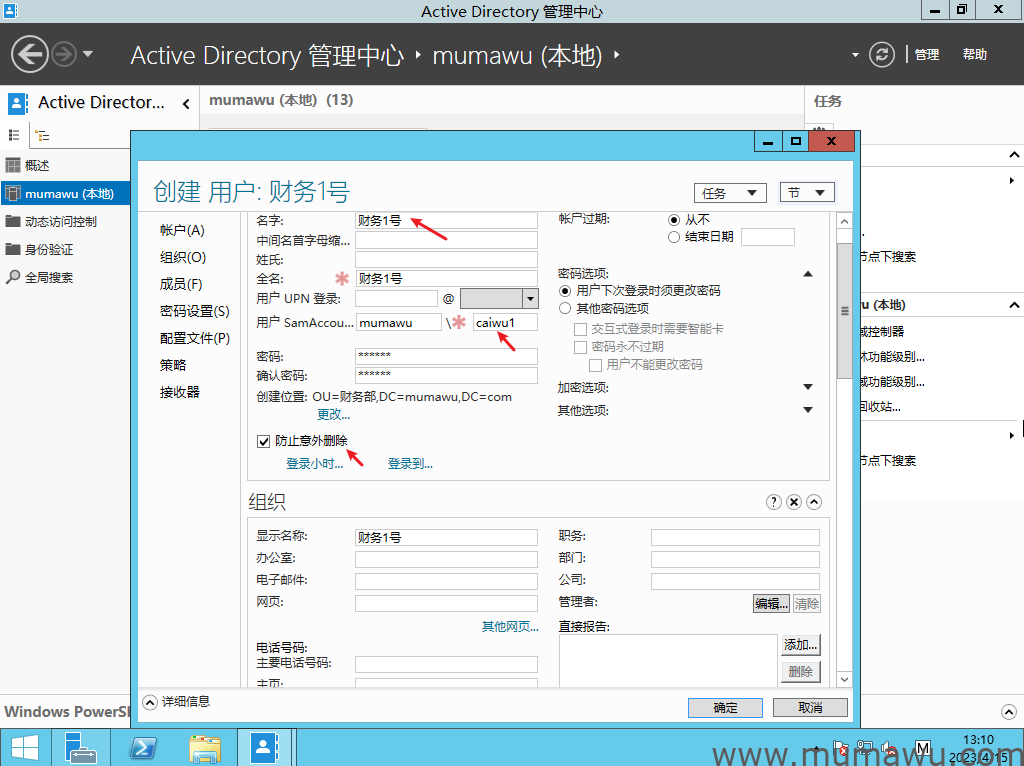
Task: Click the 取消 button
Action: [810, 707]
